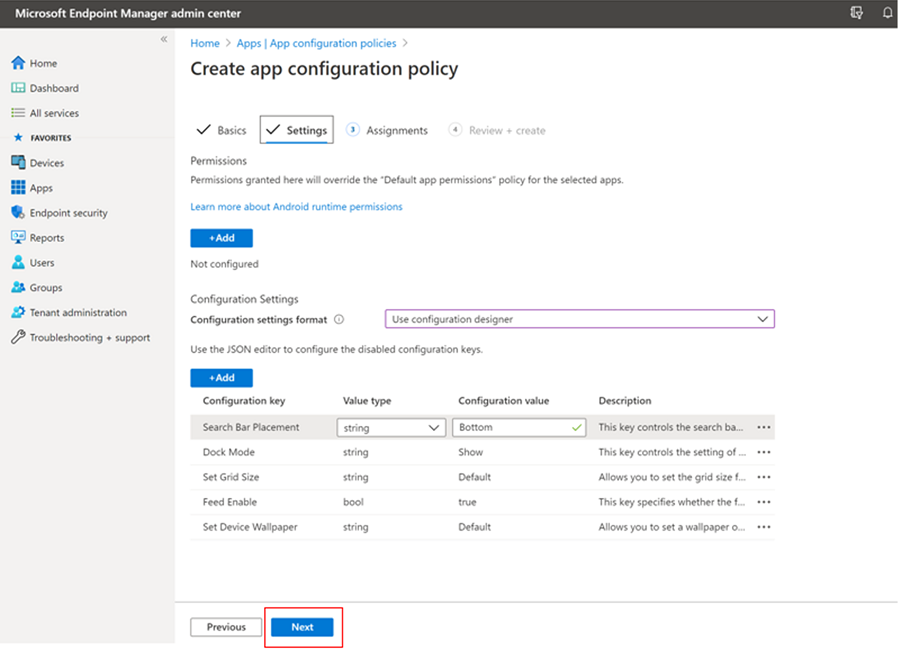The image size is (900, 651).
Task: Go to the Assignments step tab
Action: click(387, 130)
